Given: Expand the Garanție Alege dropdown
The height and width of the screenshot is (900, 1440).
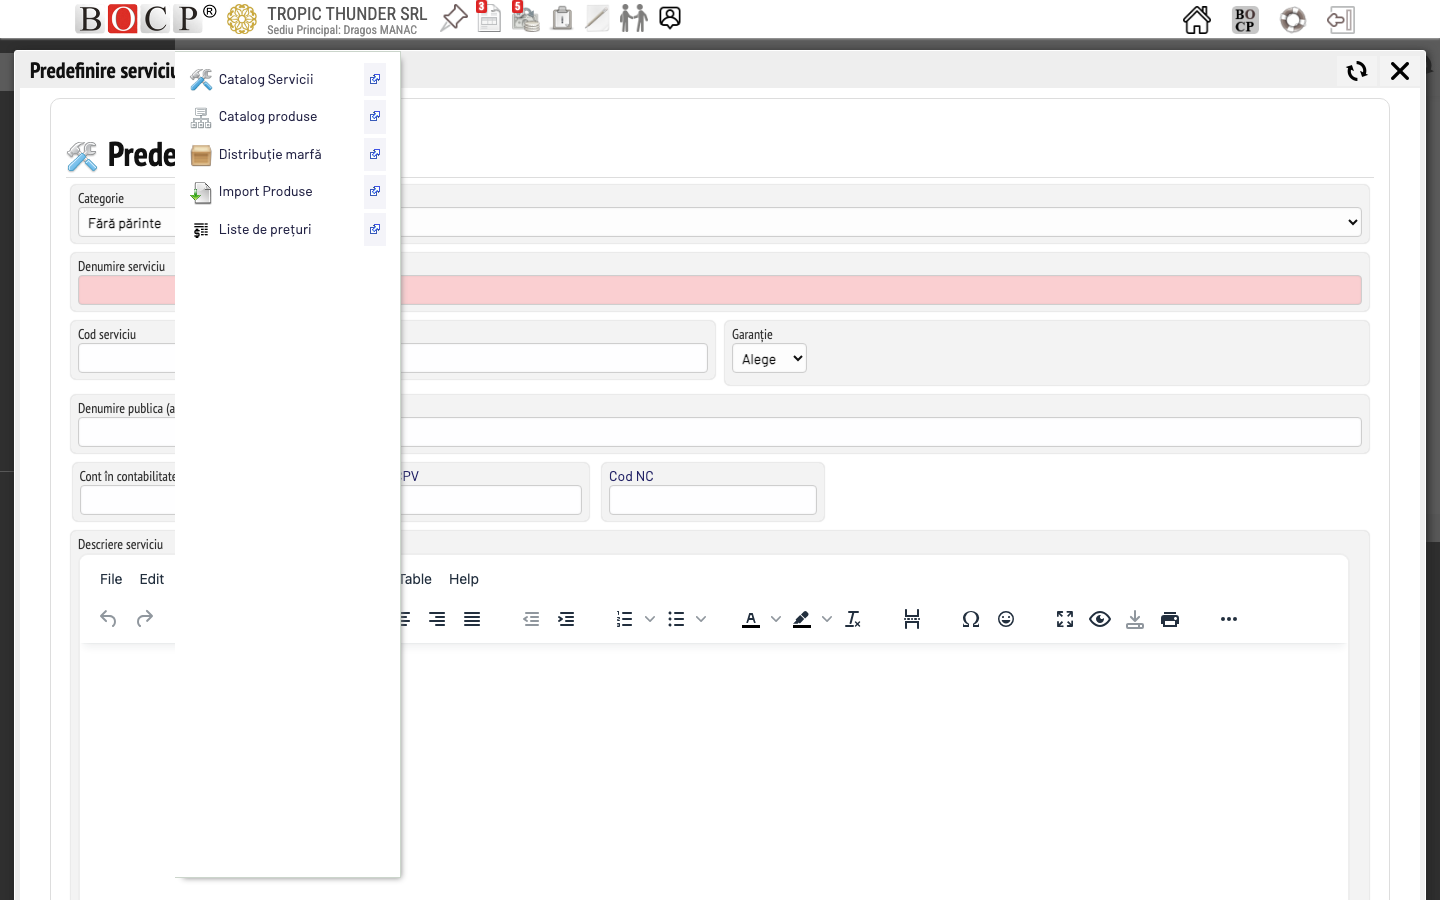Looking at the screenshot, I should (x=769, y=358).
